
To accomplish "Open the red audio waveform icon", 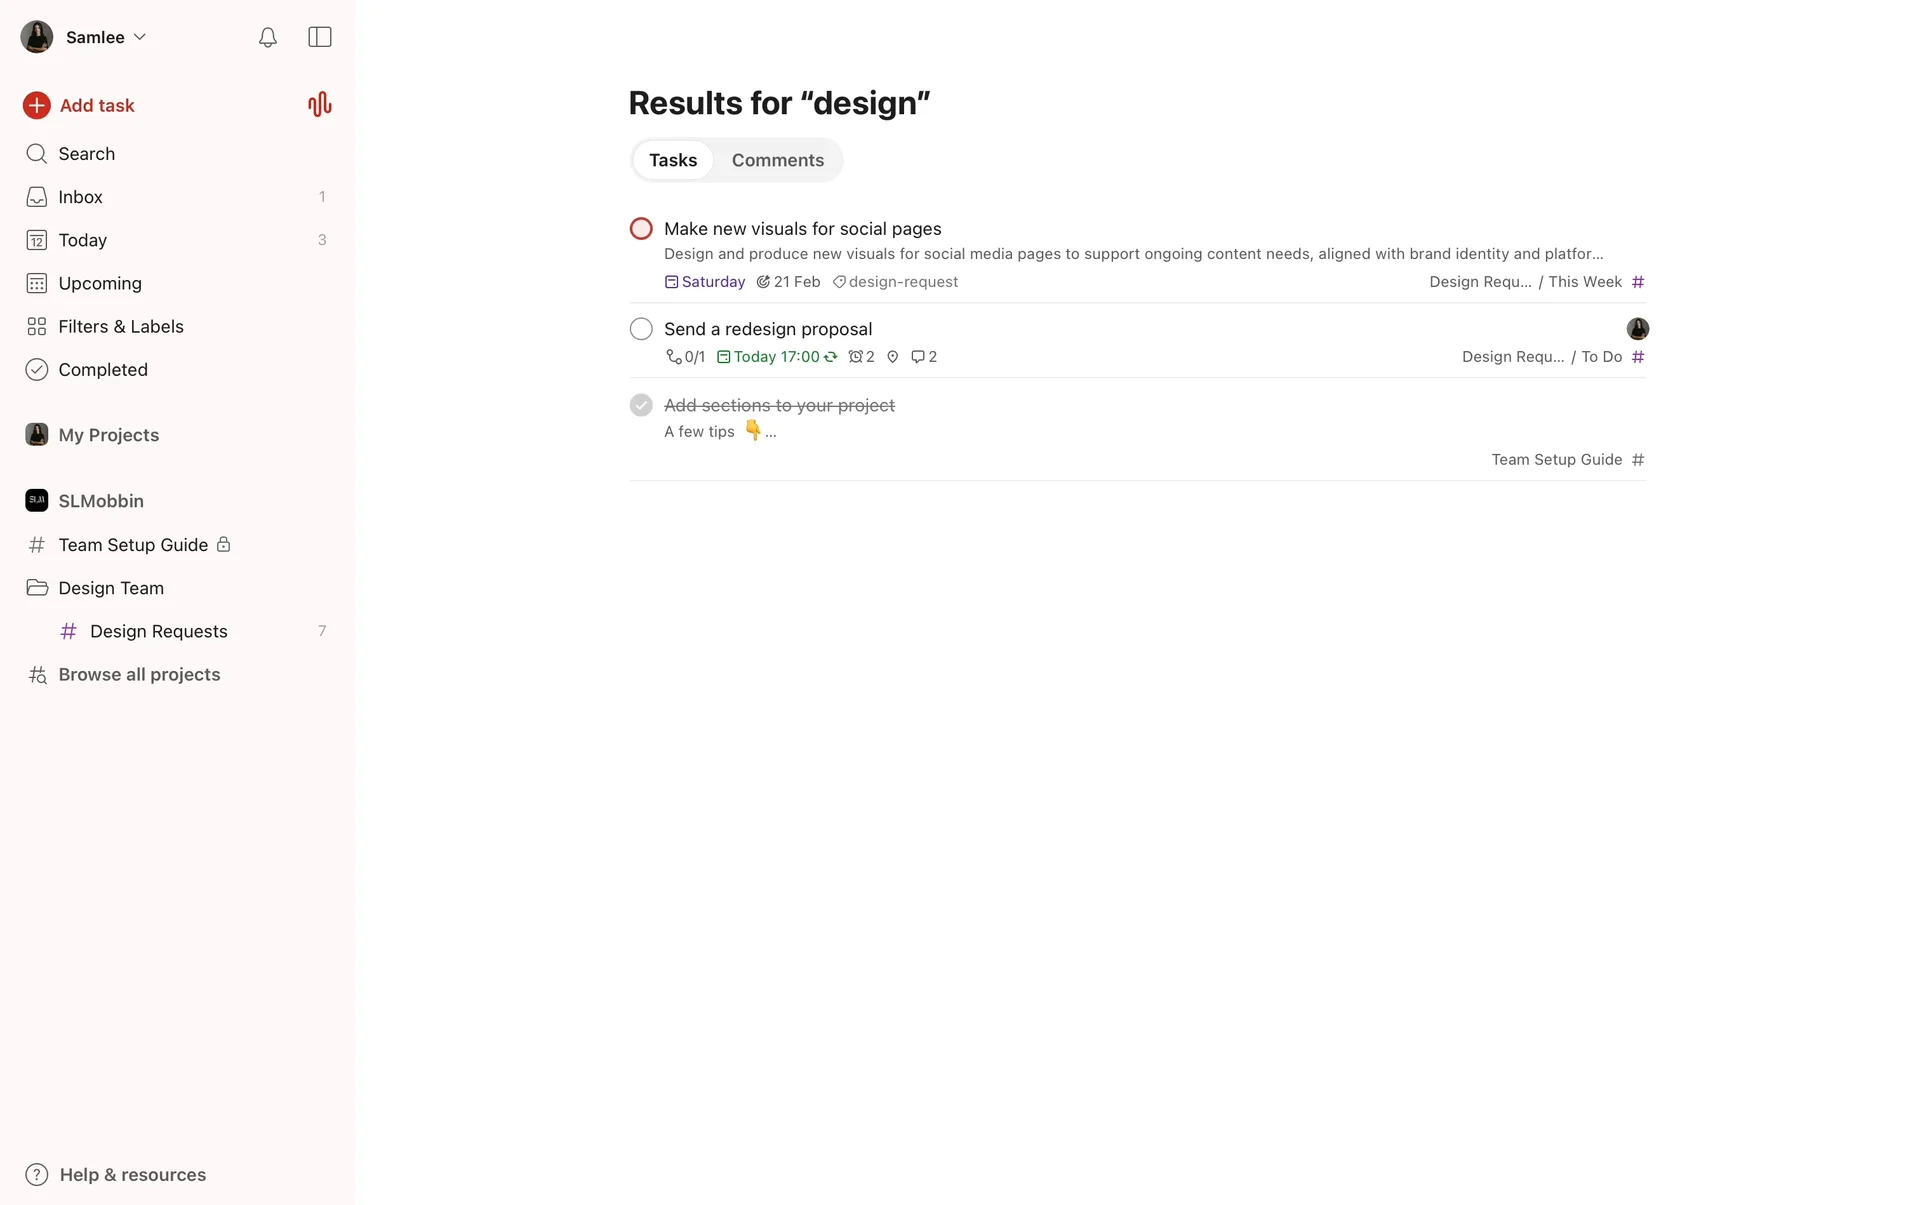I will (x=319, y=105).
